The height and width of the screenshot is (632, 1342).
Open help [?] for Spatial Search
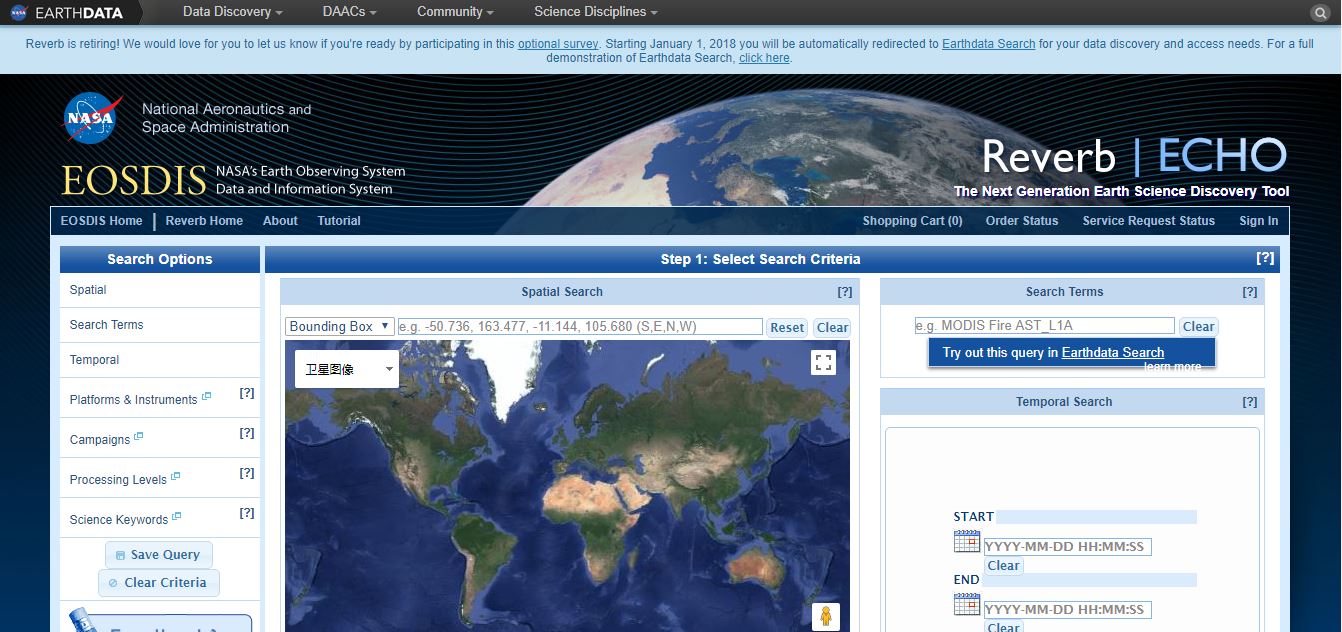845,292
